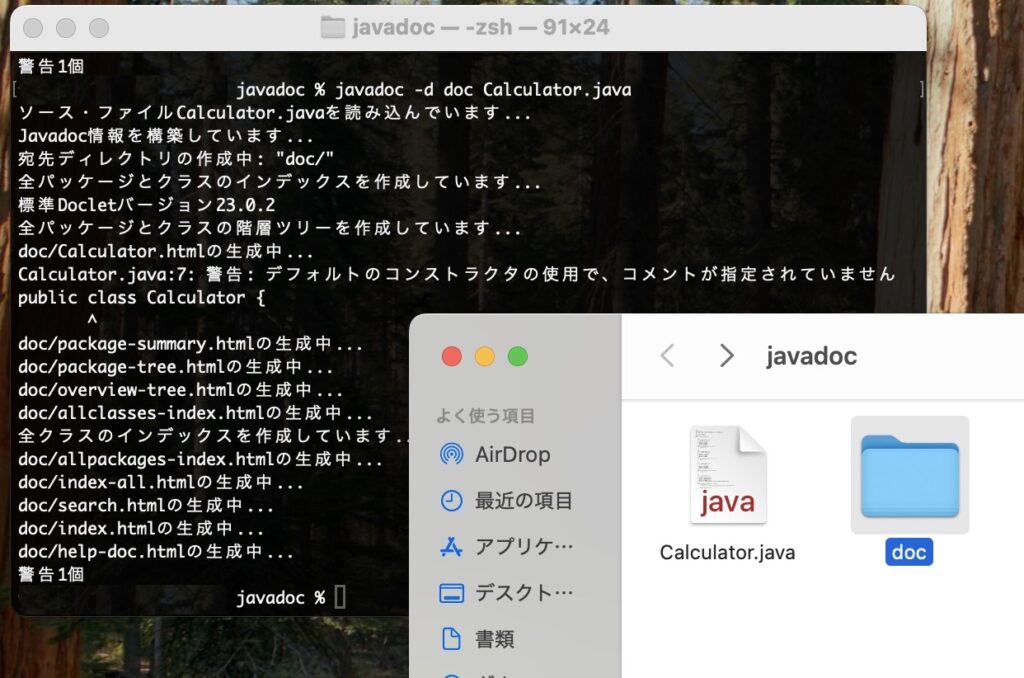Click the command "javadoc -d doc Calculator.java" in Terminal

[x=483, y=89]
